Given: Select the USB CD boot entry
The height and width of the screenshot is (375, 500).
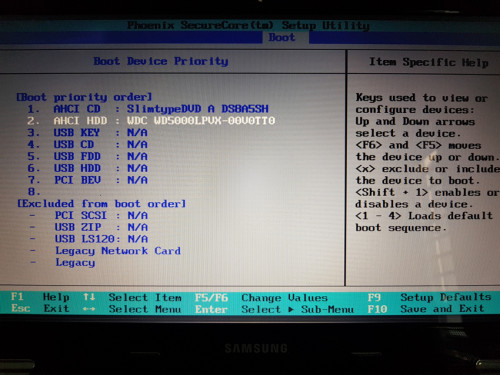Looking at the screenshot, I should [88, 145].
